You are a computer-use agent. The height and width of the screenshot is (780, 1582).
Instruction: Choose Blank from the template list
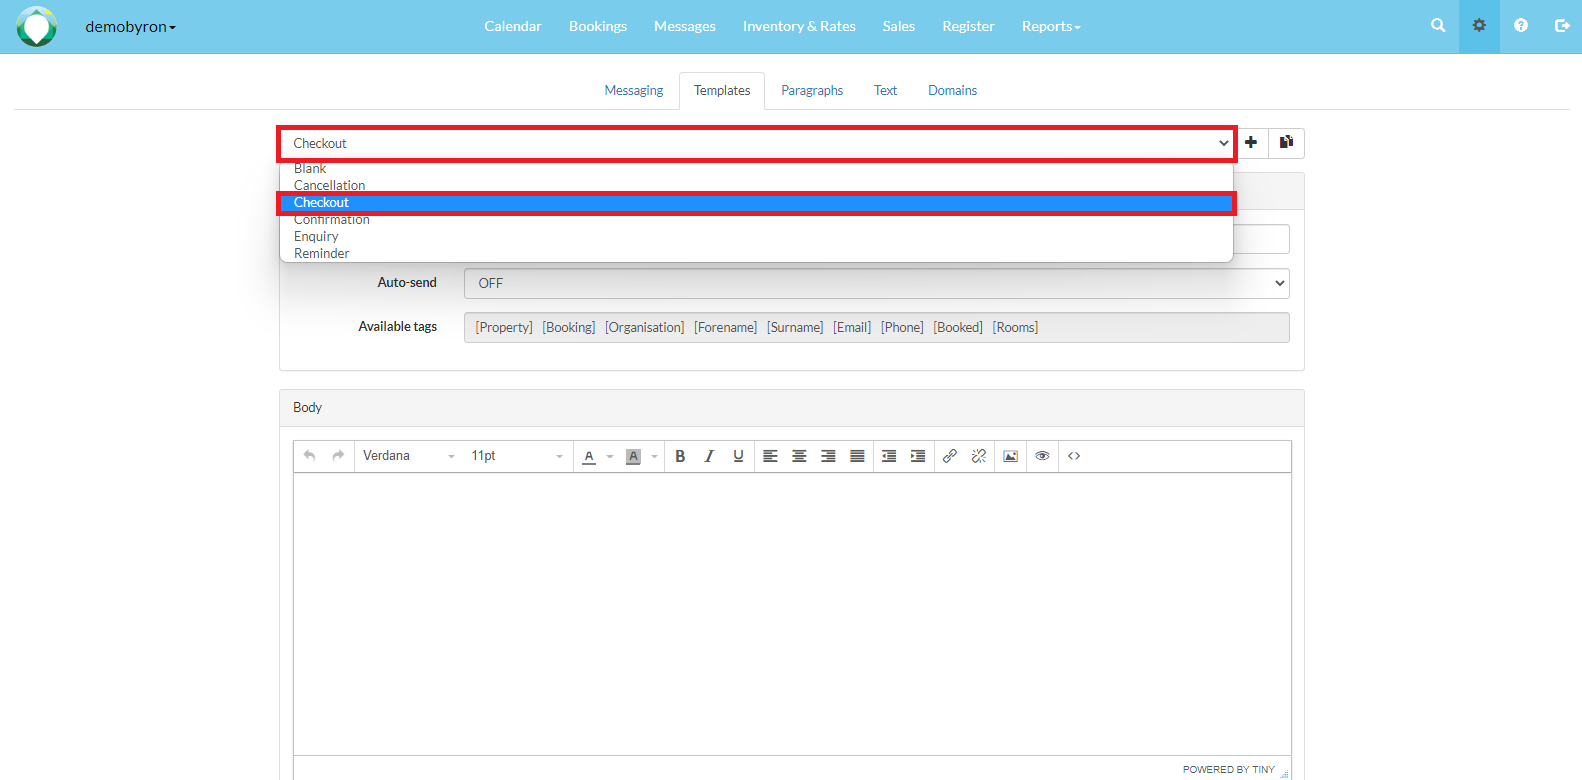[756, 168]
